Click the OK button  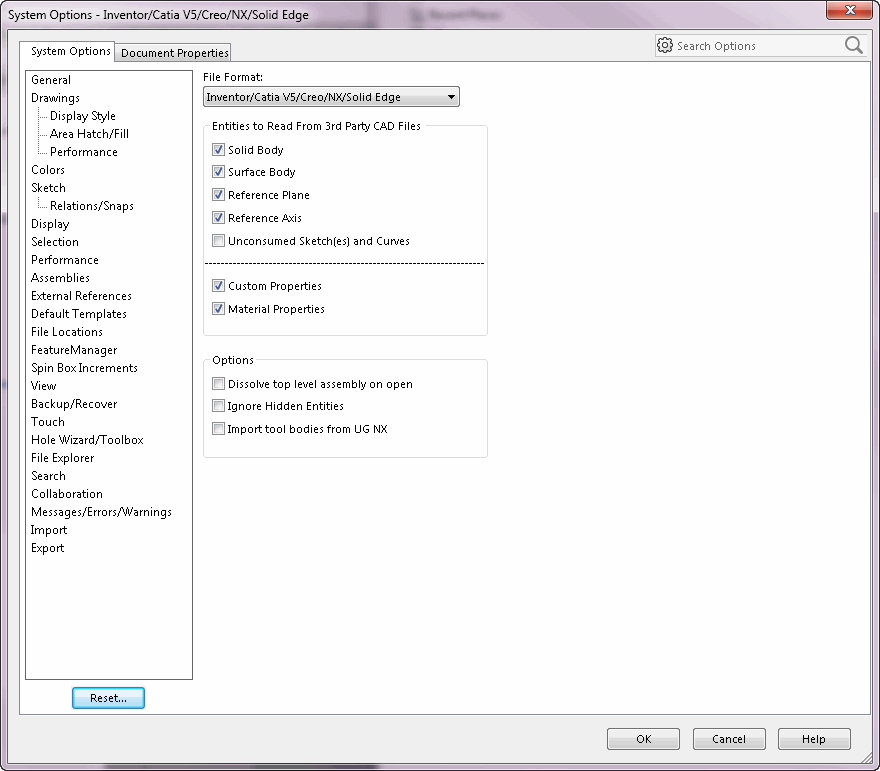[643, 739]
